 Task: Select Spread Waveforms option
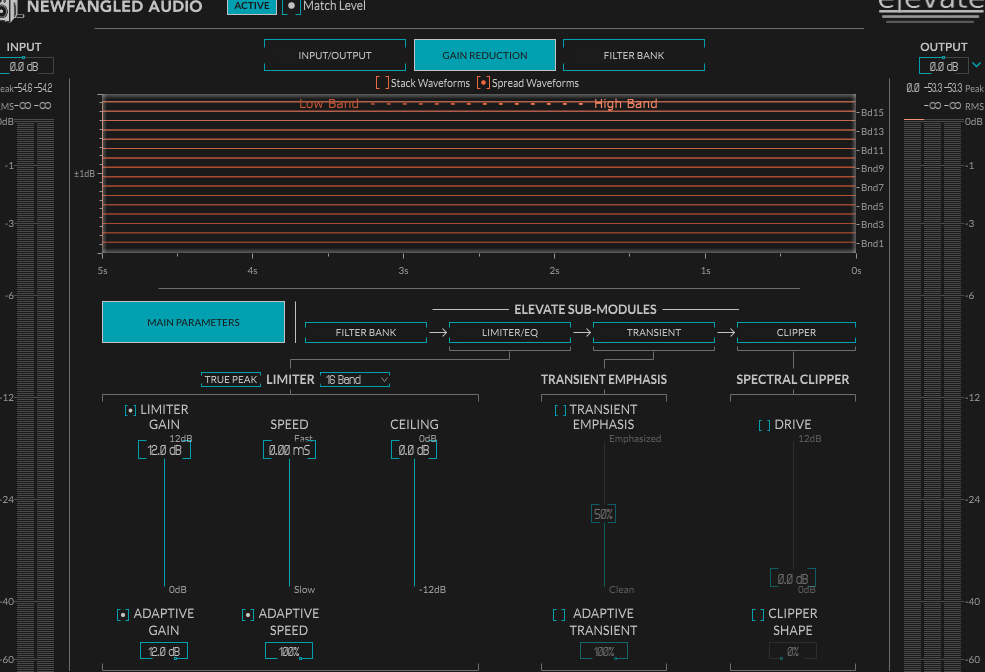pyautogui.click(x=483, y=83)
